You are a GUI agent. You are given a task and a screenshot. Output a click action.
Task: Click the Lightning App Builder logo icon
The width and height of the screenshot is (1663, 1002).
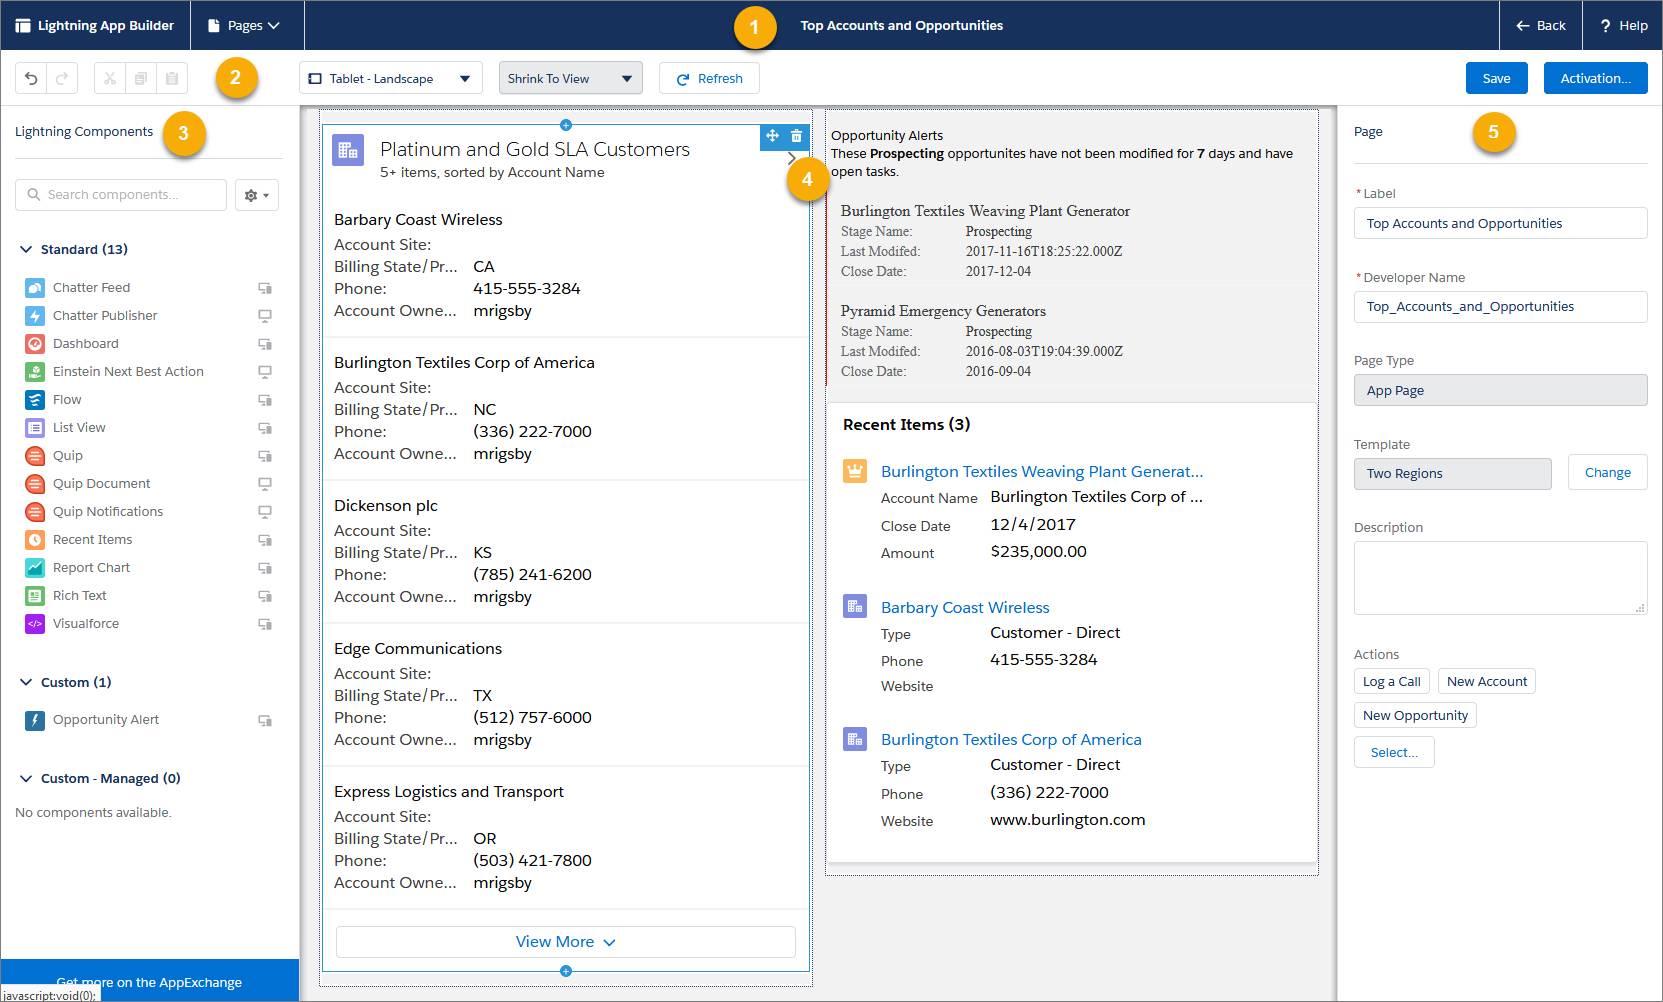point(23,26)
